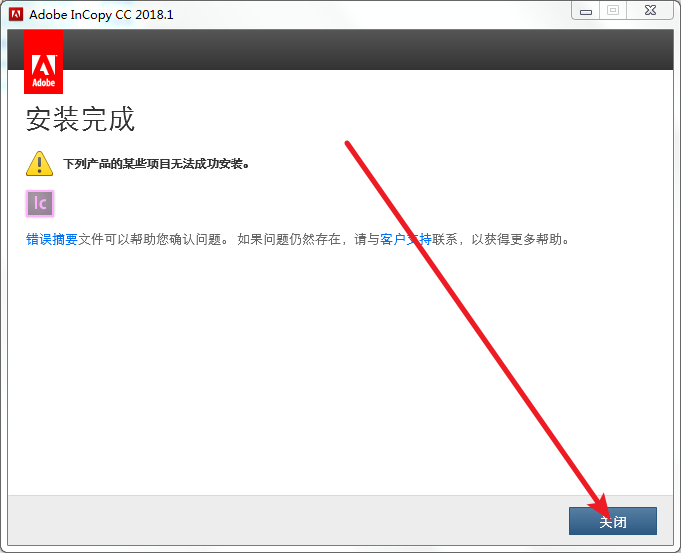Minimize the installer window
The height and width of the screenshot is (553, 681).
(585, 11)
